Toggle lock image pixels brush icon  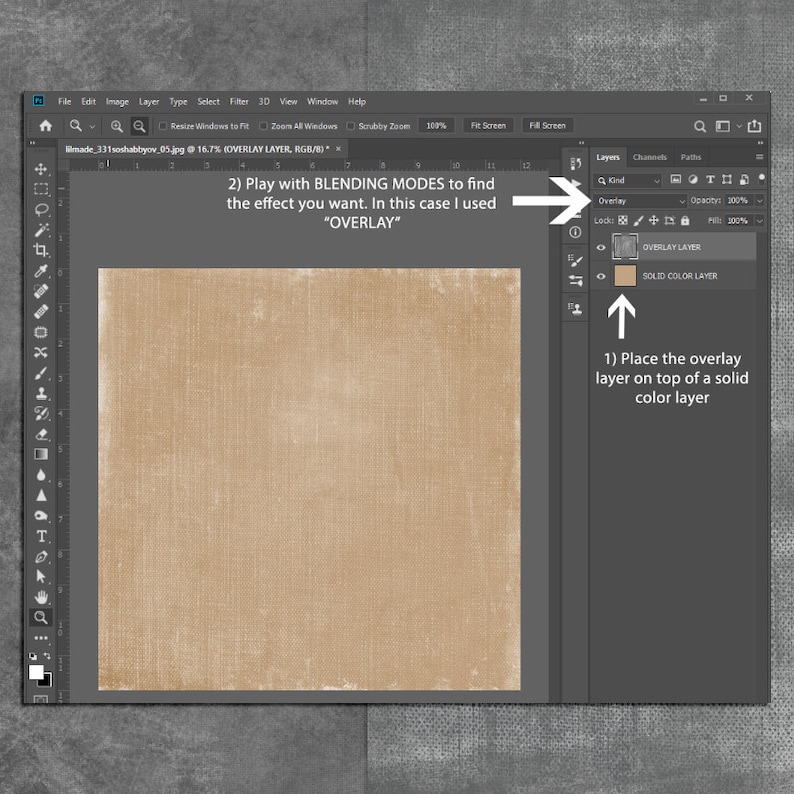click(x=639, y=220)
